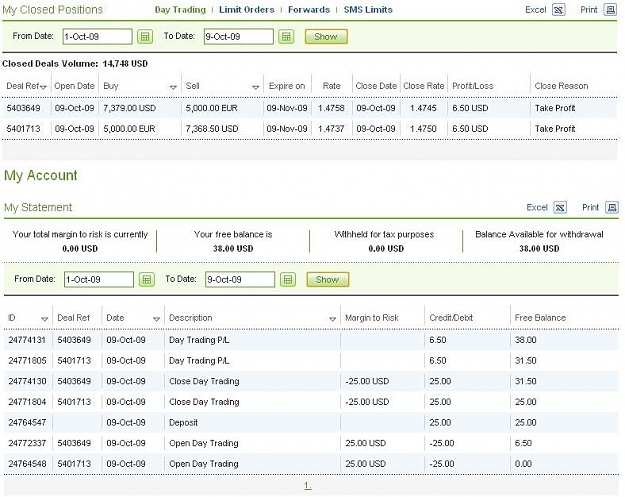The width and height of the screenshot is (625, 497).
Task: Sort statement by ID column arrow
Action: pos(45,319)
